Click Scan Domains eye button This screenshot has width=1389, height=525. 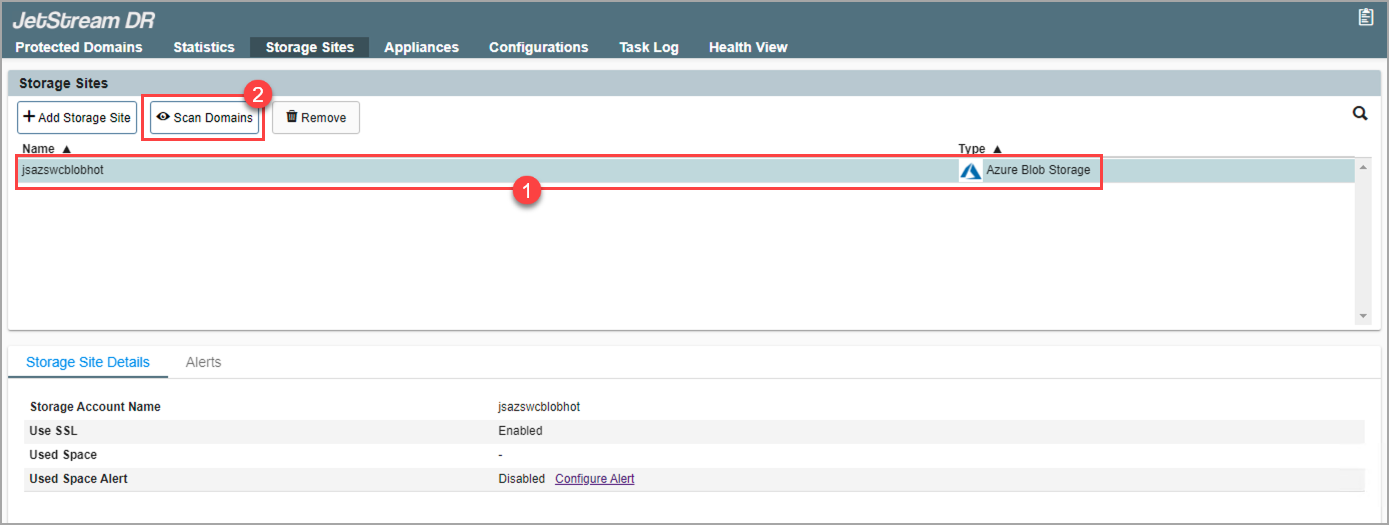[204, 118]
